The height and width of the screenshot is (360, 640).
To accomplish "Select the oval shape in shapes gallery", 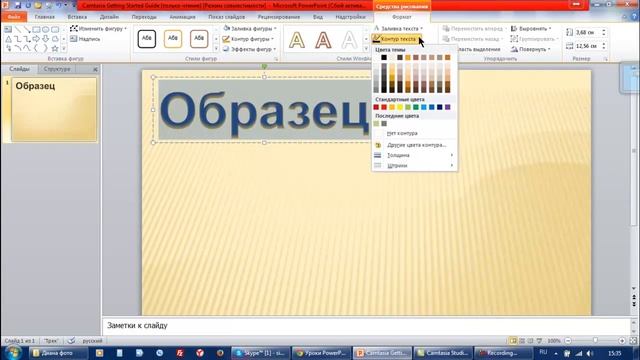I will coord(46,29).
